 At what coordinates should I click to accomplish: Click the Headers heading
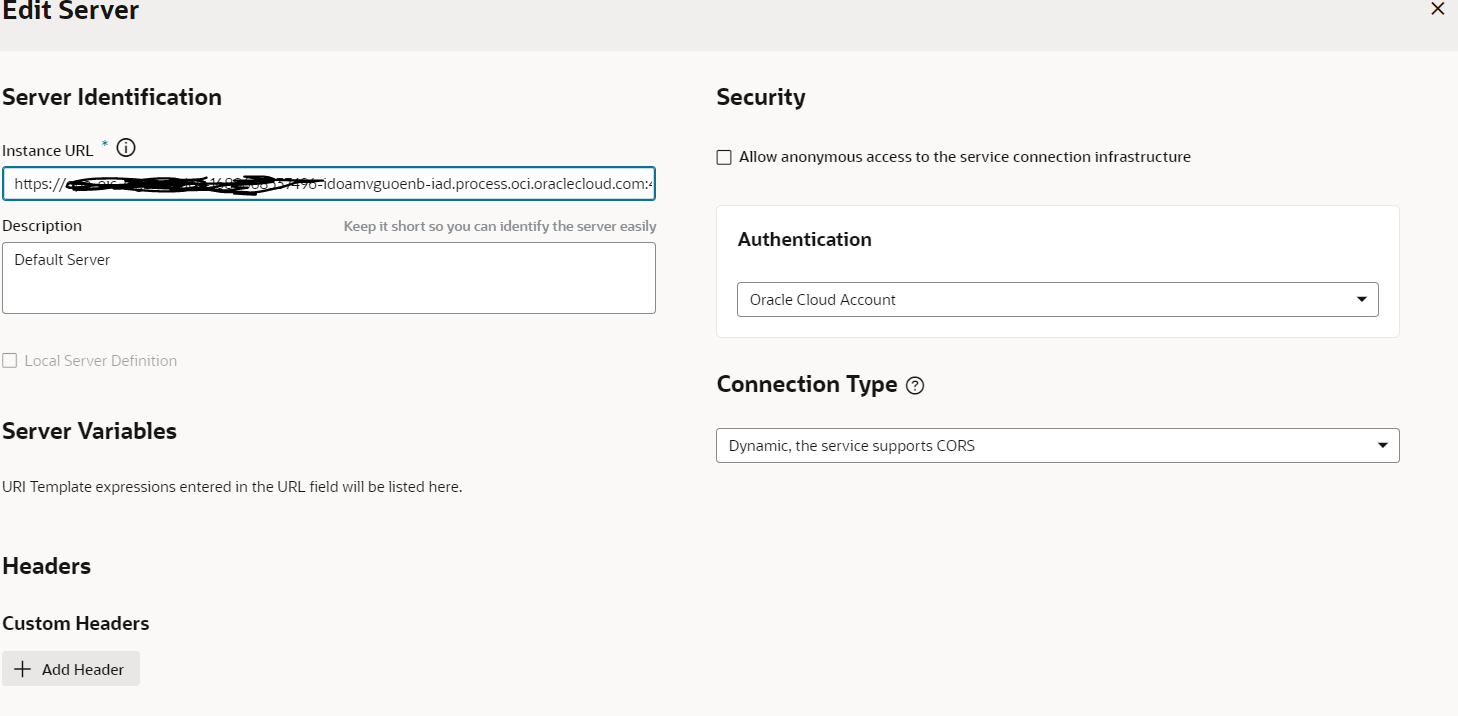point(47,566)
